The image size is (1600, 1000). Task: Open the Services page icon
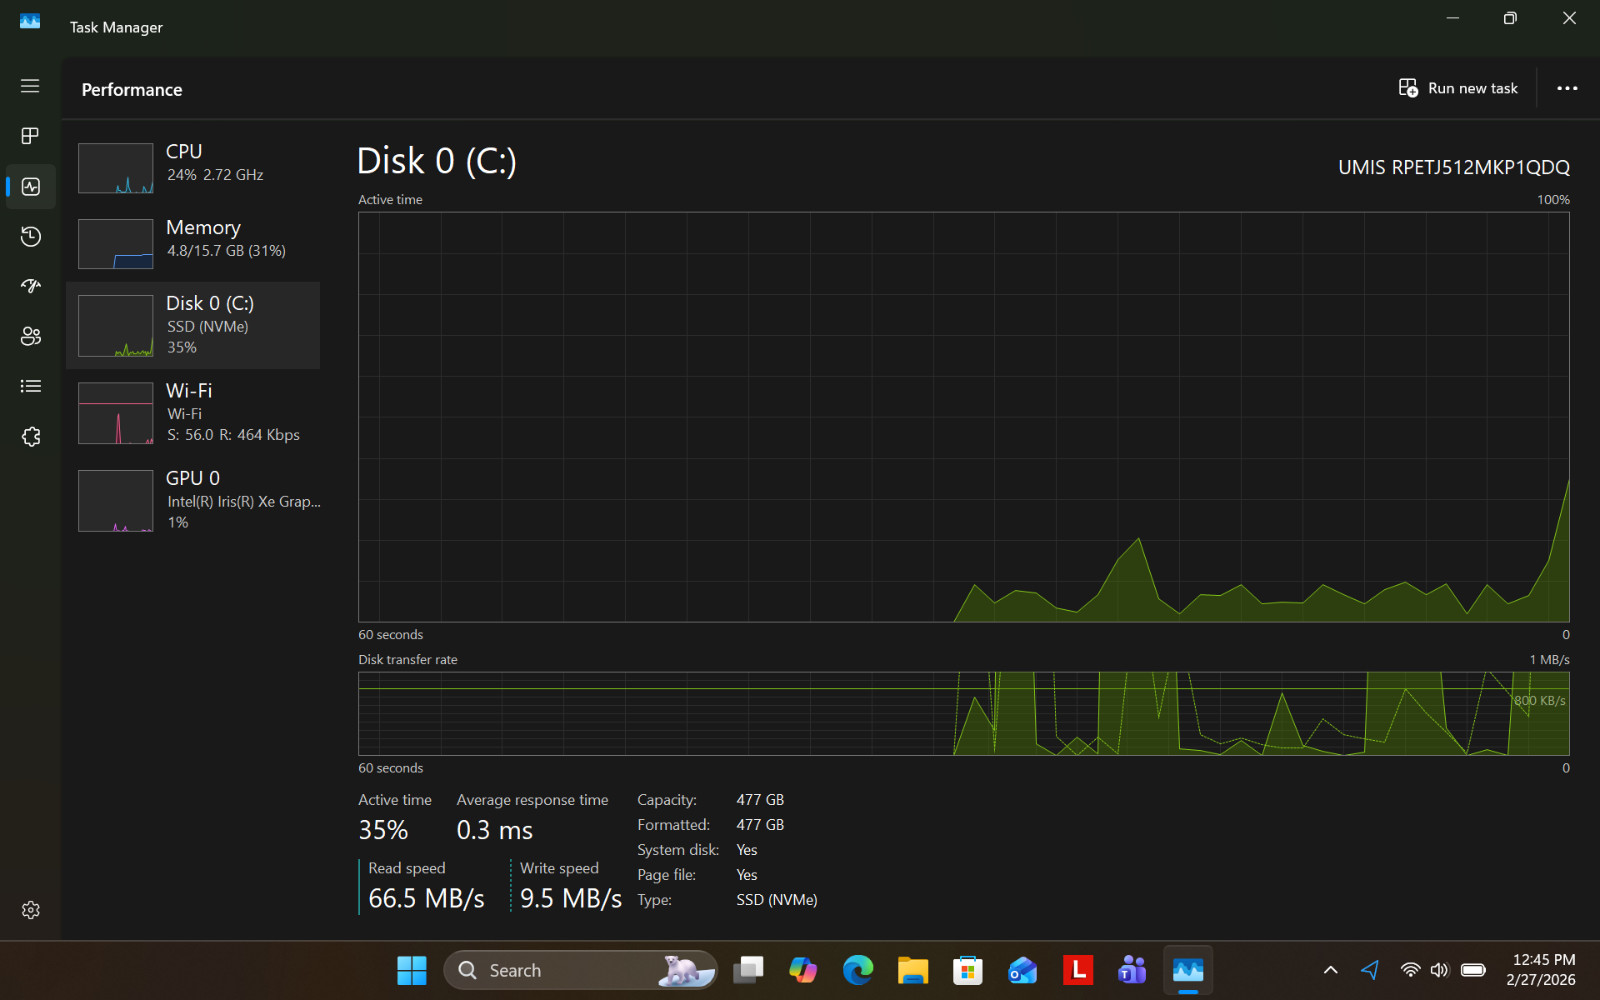coord(30,437)
